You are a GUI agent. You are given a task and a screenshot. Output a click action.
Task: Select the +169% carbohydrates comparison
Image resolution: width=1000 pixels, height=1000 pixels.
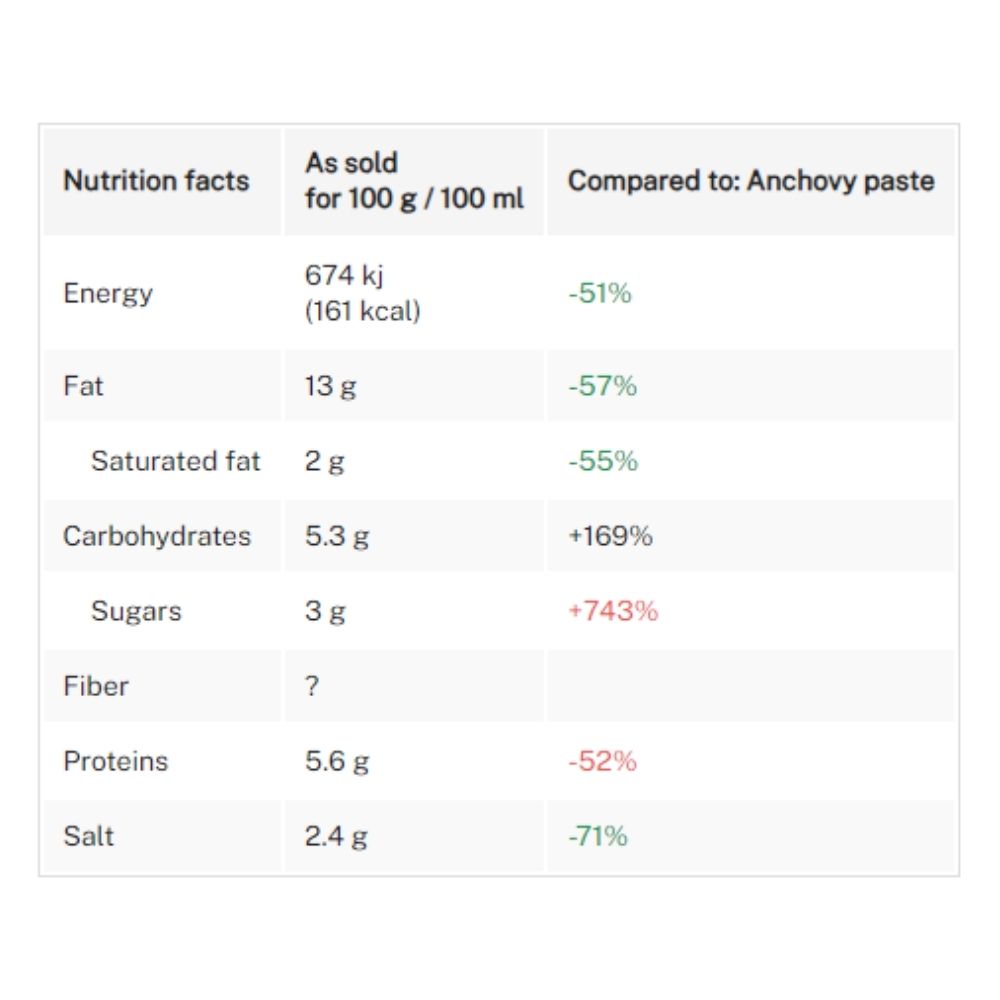610,536
